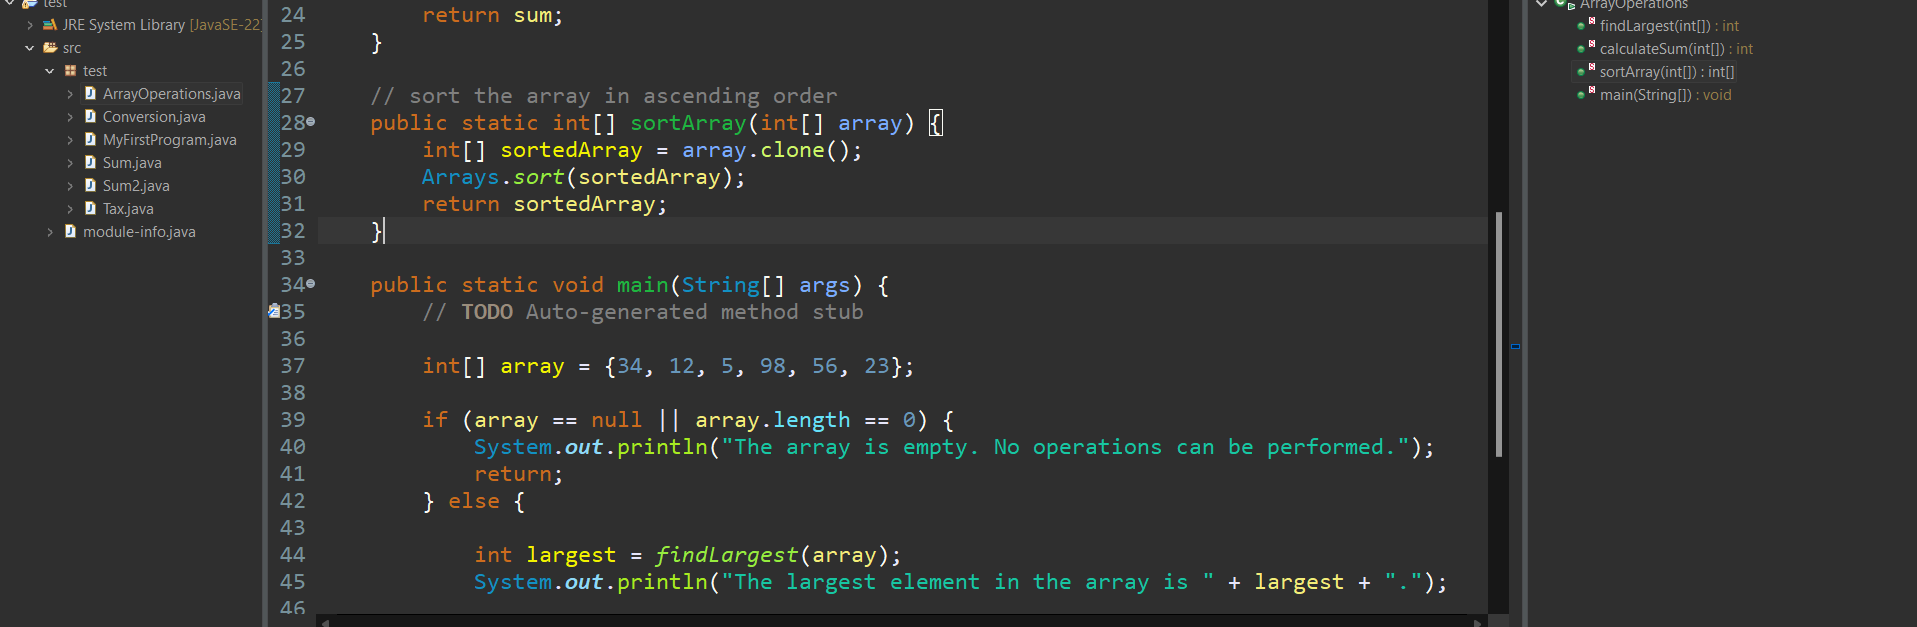Expand module-info.java tree node

pyautogui.click(x=50, y=232)
